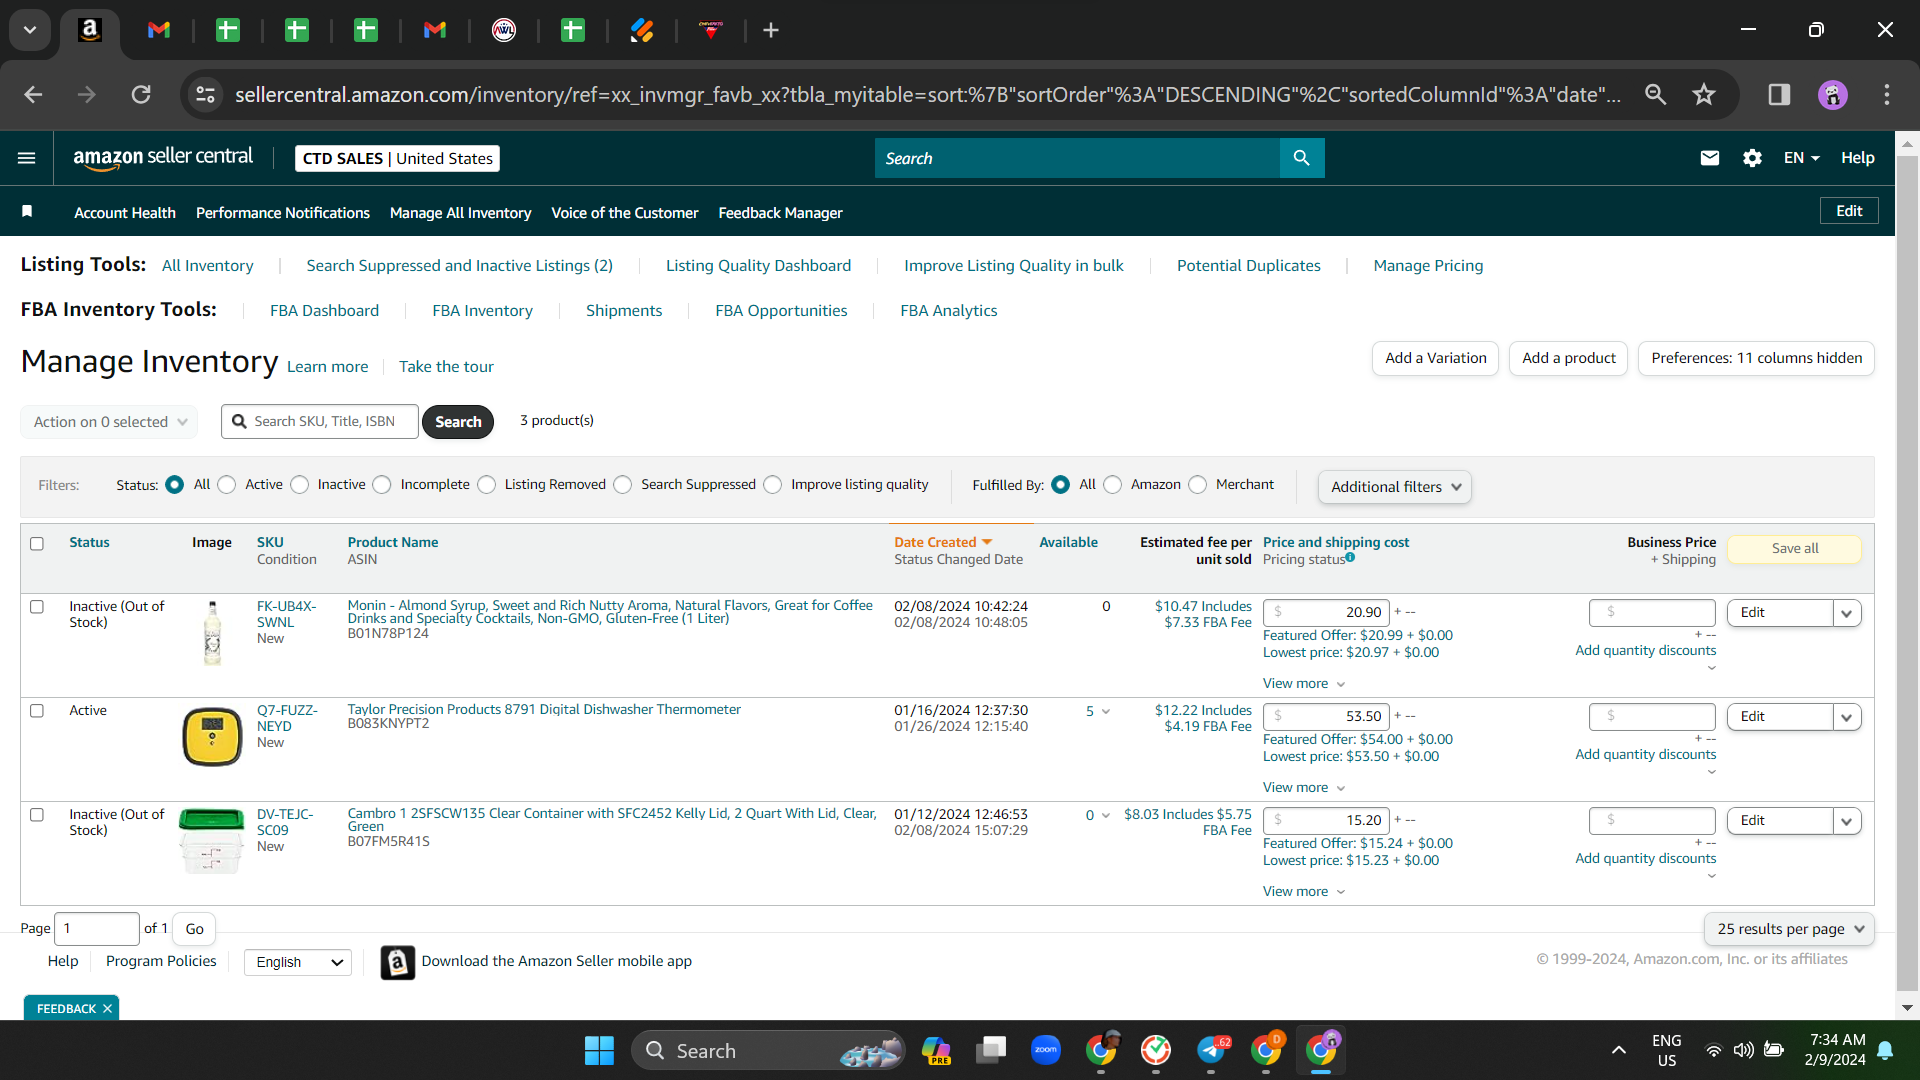Change the 25 results per page dropdown
This screenshot has width=1920, height=1080.
tap(1789, 929)
